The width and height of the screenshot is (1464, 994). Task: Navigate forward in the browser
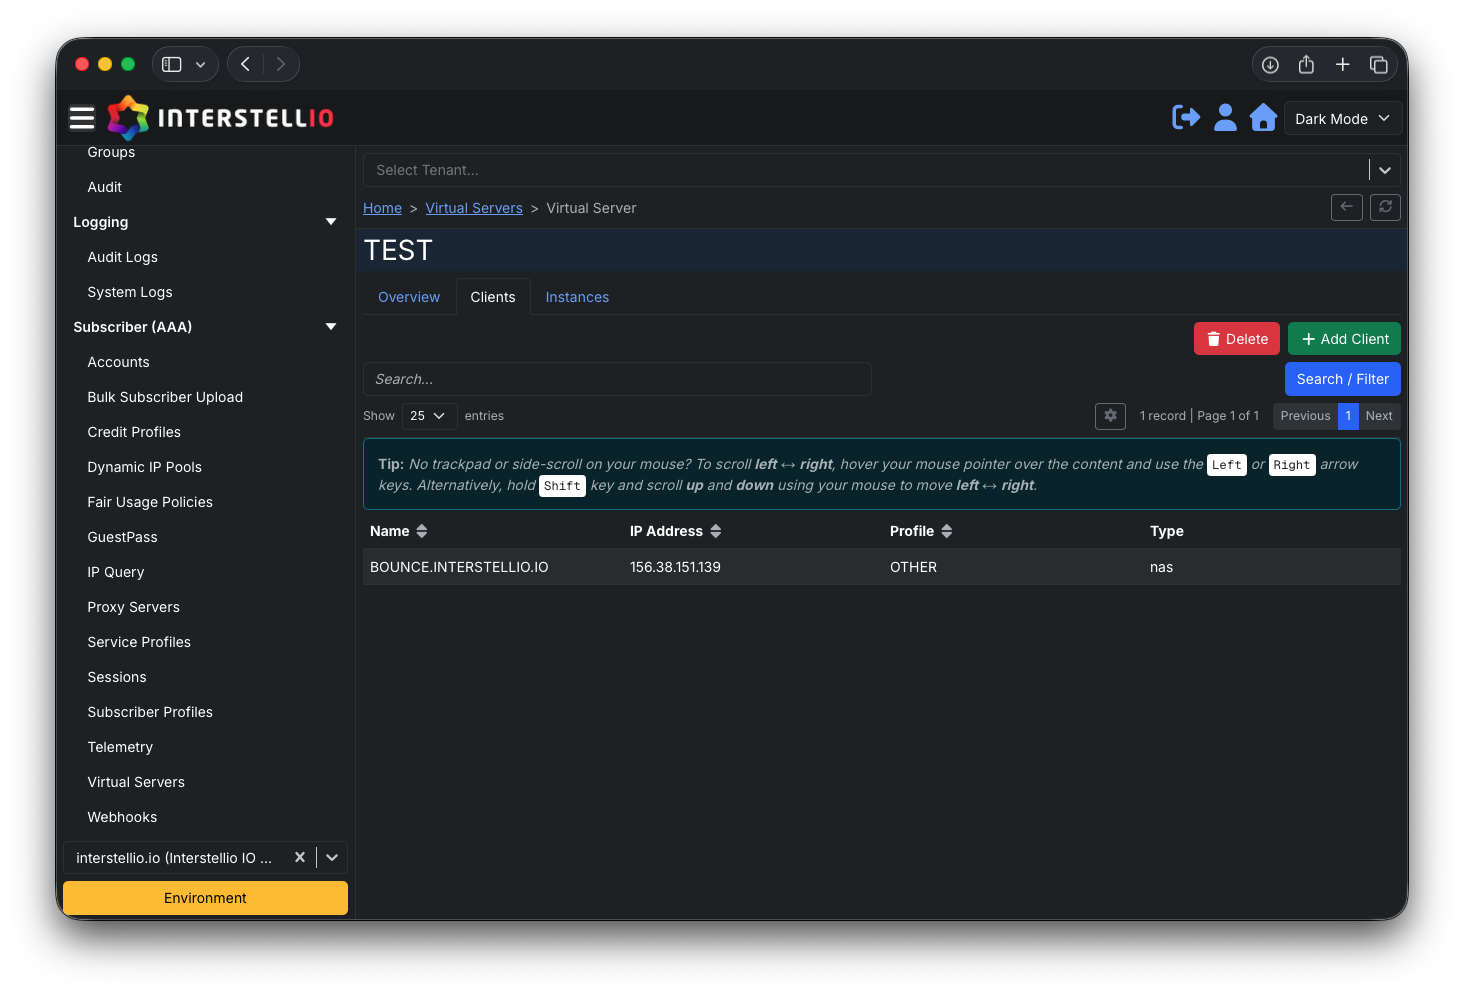click(x=281, y=64)
